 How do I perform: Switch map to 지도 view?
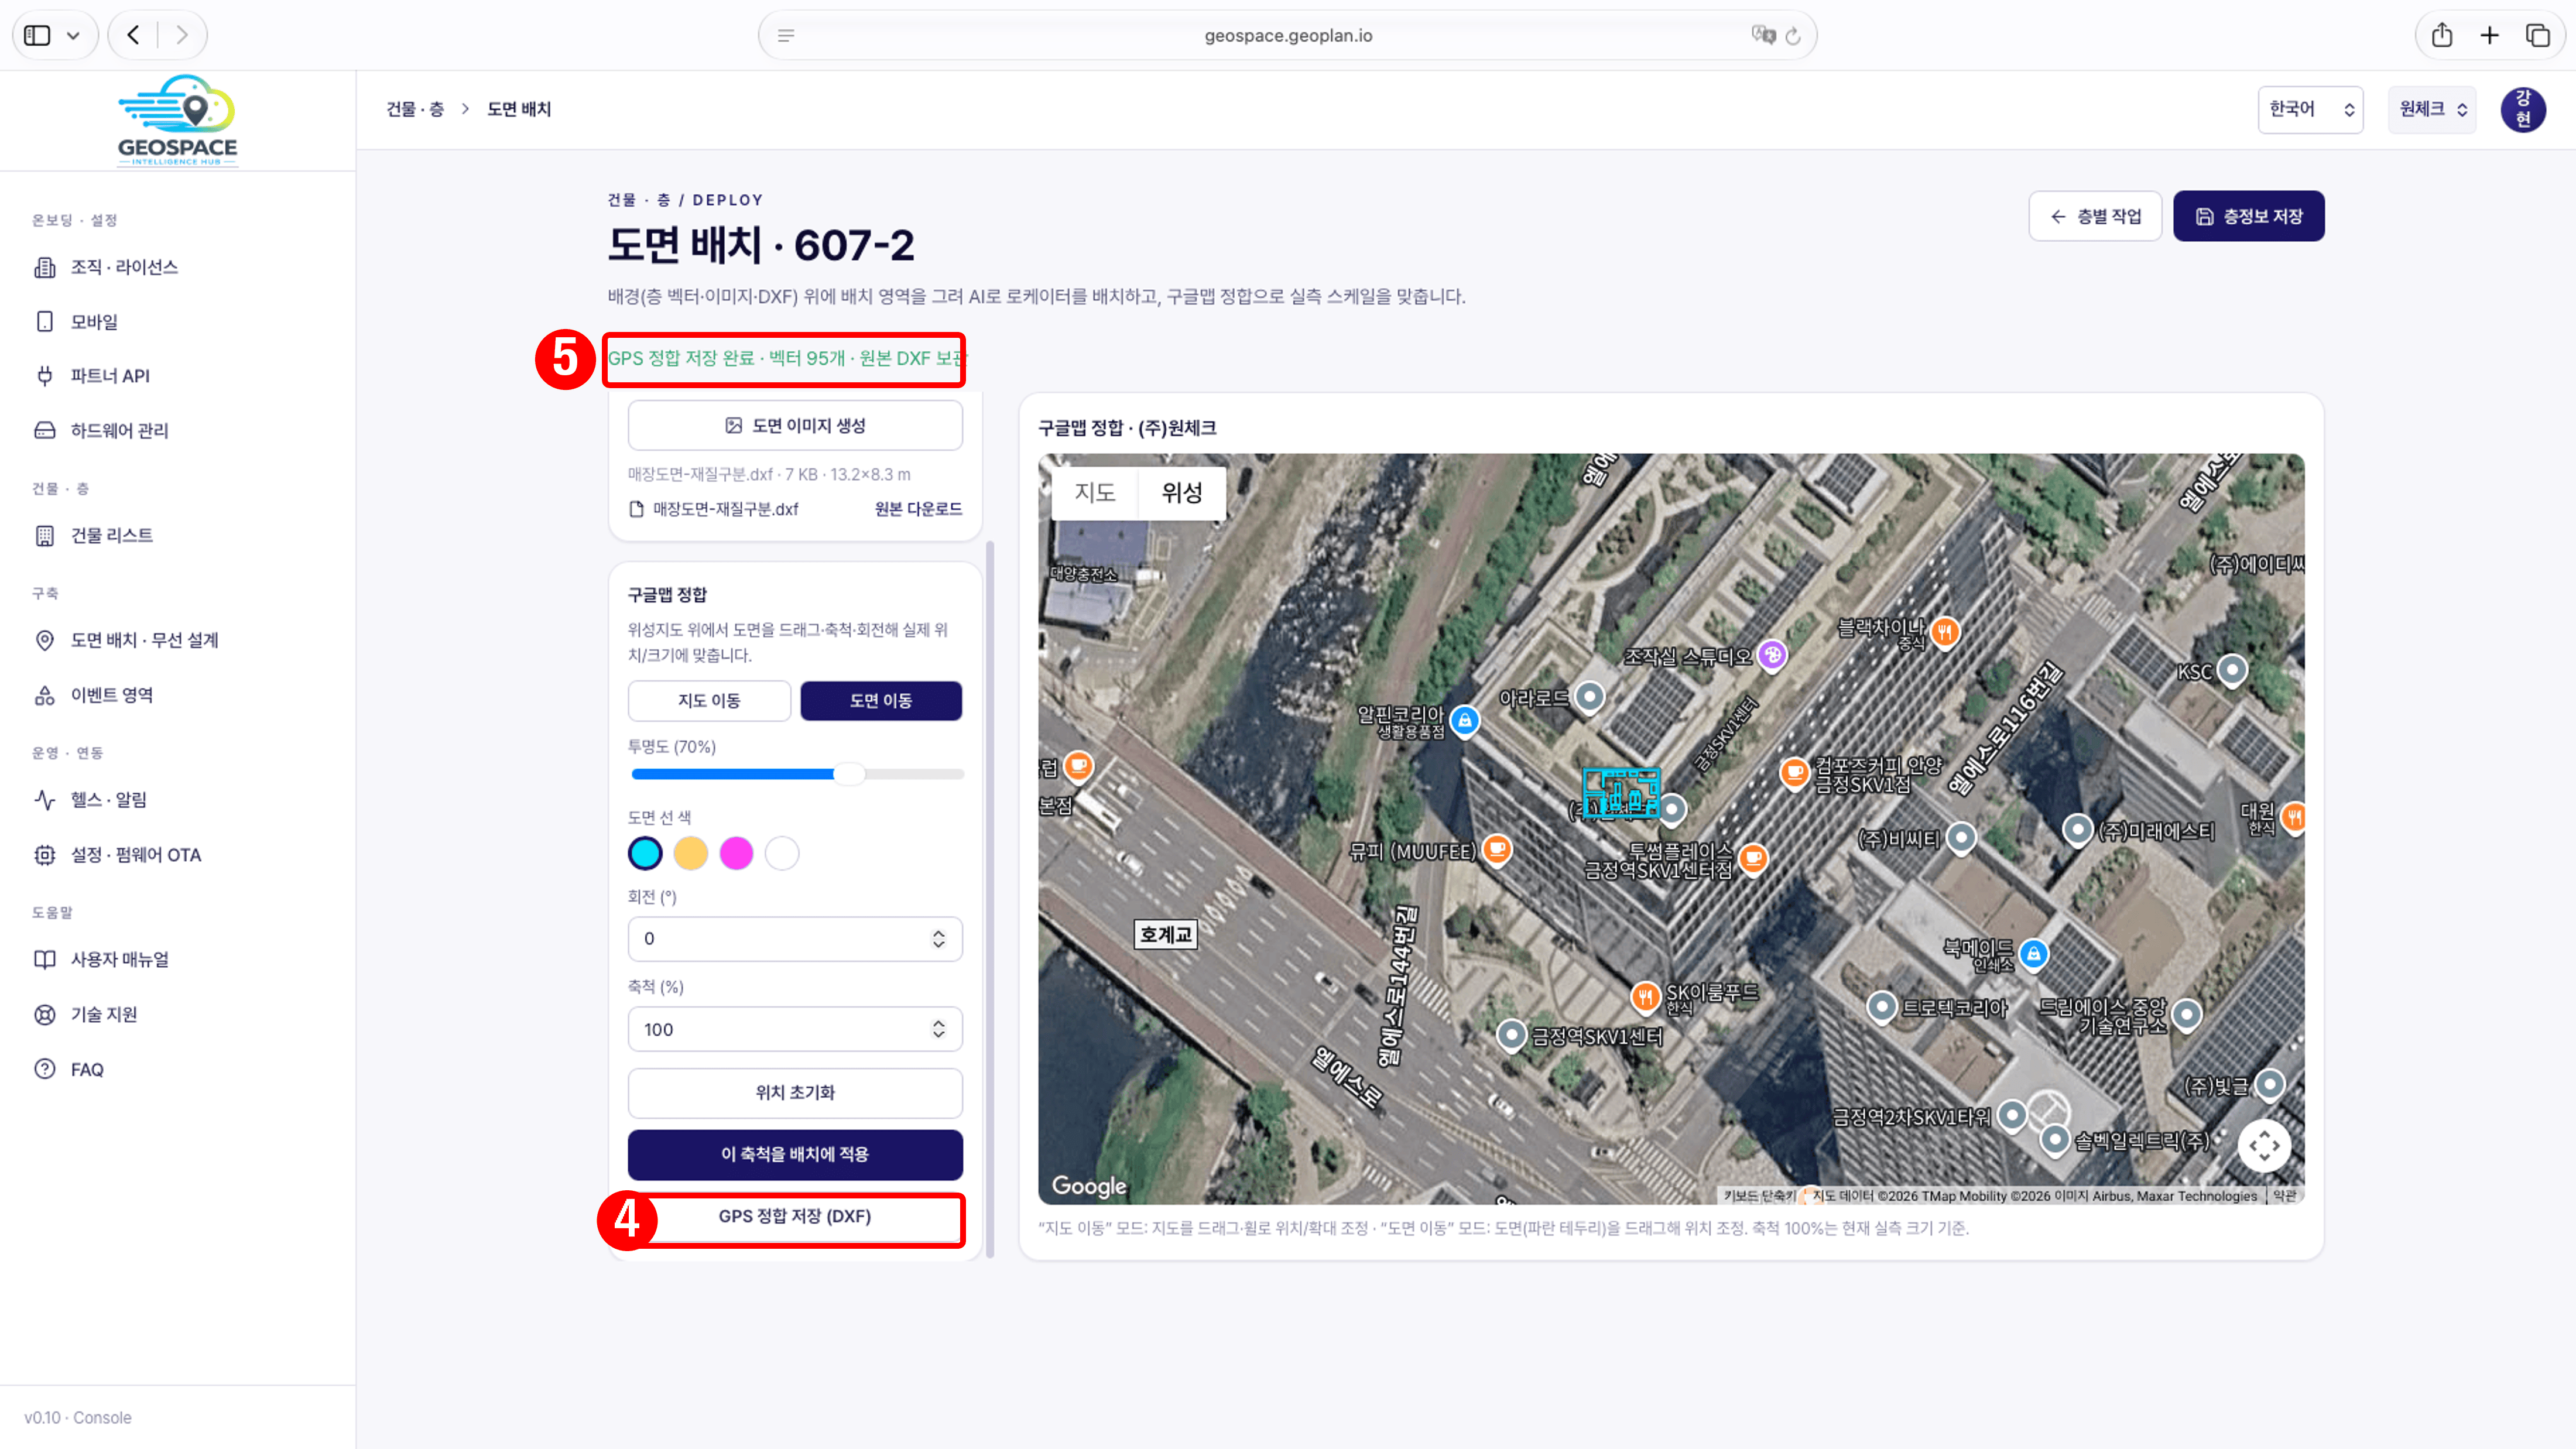pyautogui.click(x=1095, y=492)
